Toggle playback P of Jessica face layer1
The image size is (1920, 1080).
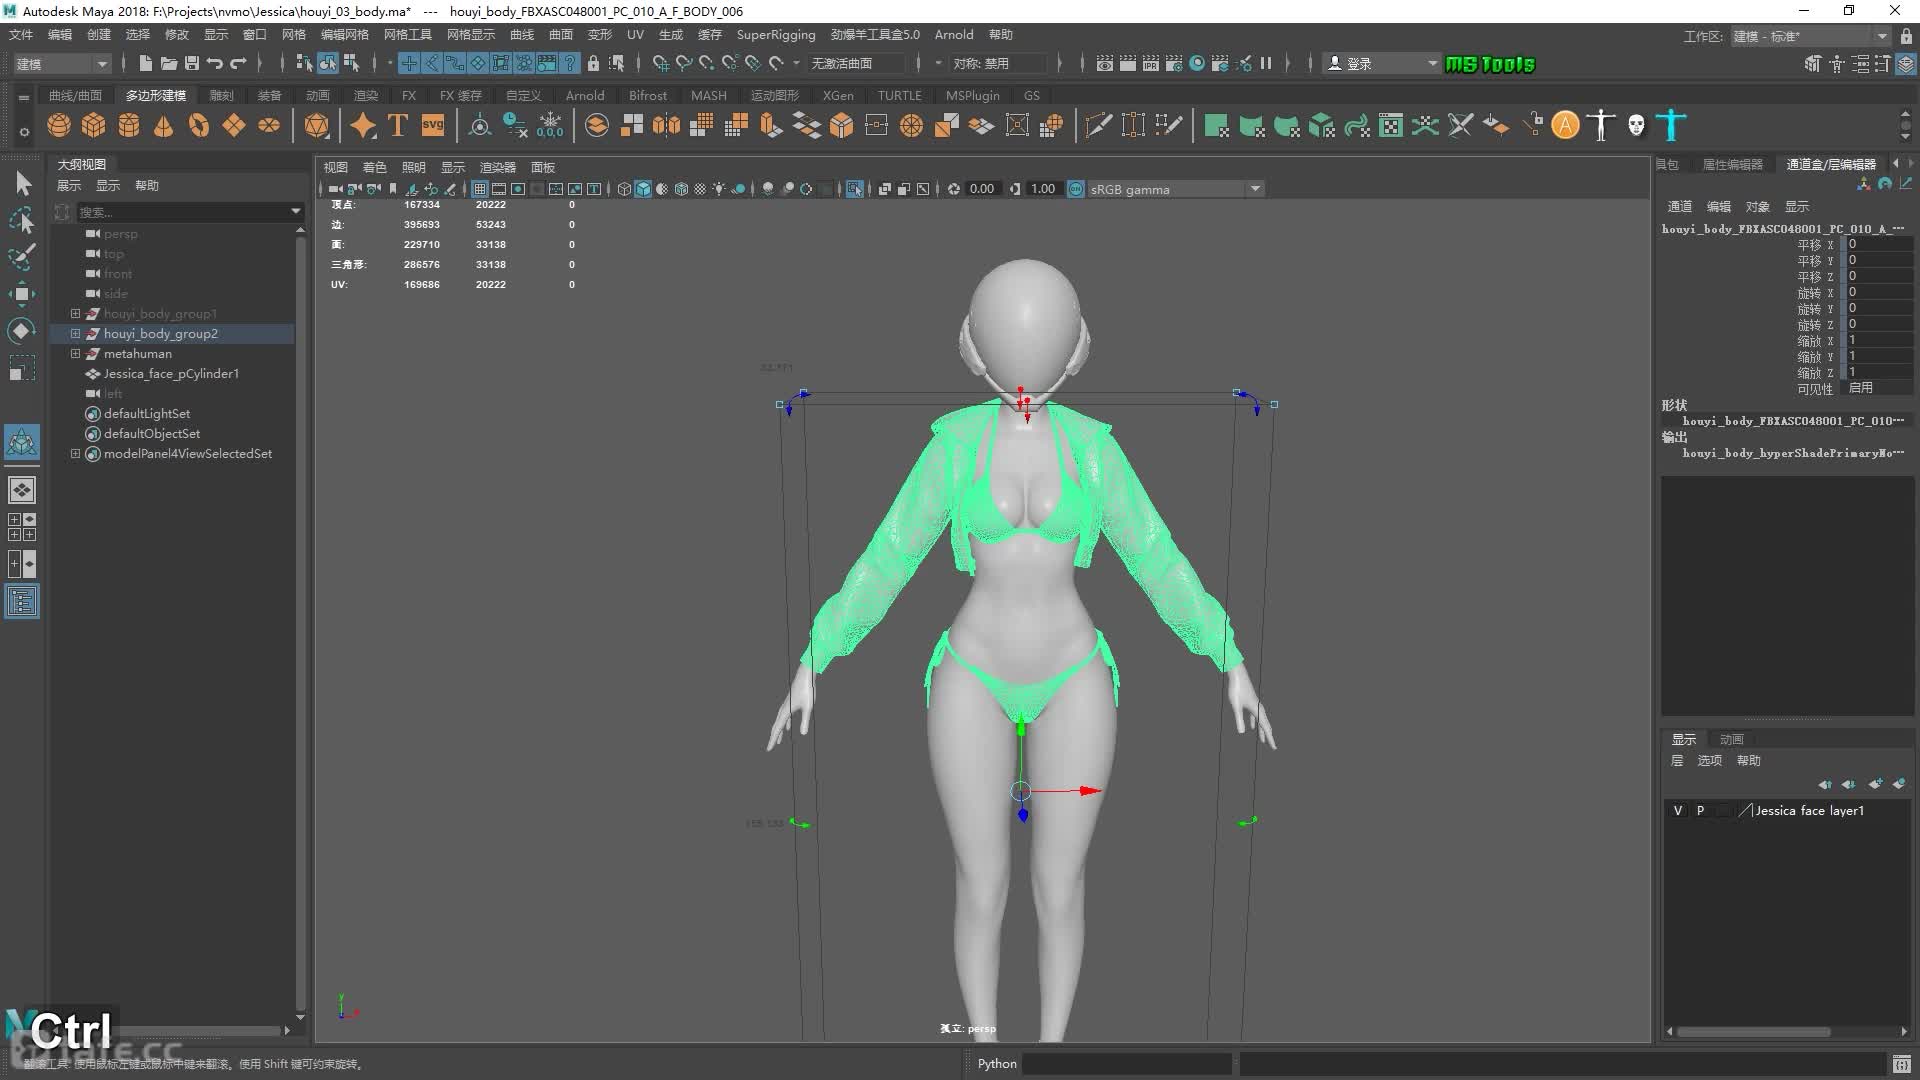click(x=1700, y=811)
